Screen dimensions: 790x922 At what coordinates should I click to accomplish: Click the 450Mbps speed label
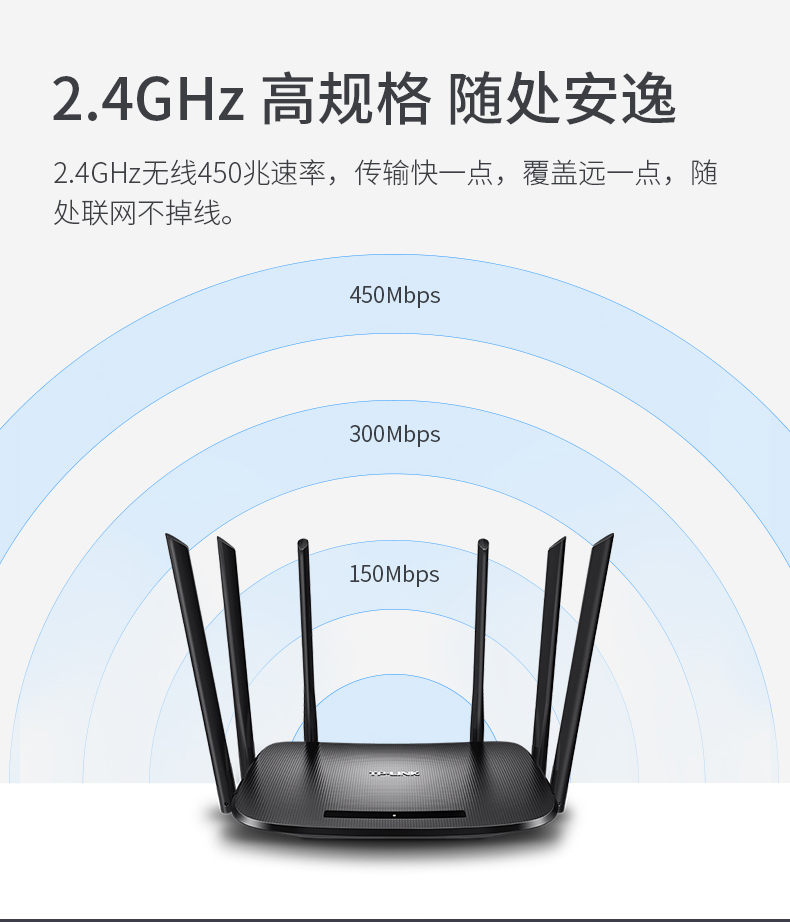click(394, 295)
